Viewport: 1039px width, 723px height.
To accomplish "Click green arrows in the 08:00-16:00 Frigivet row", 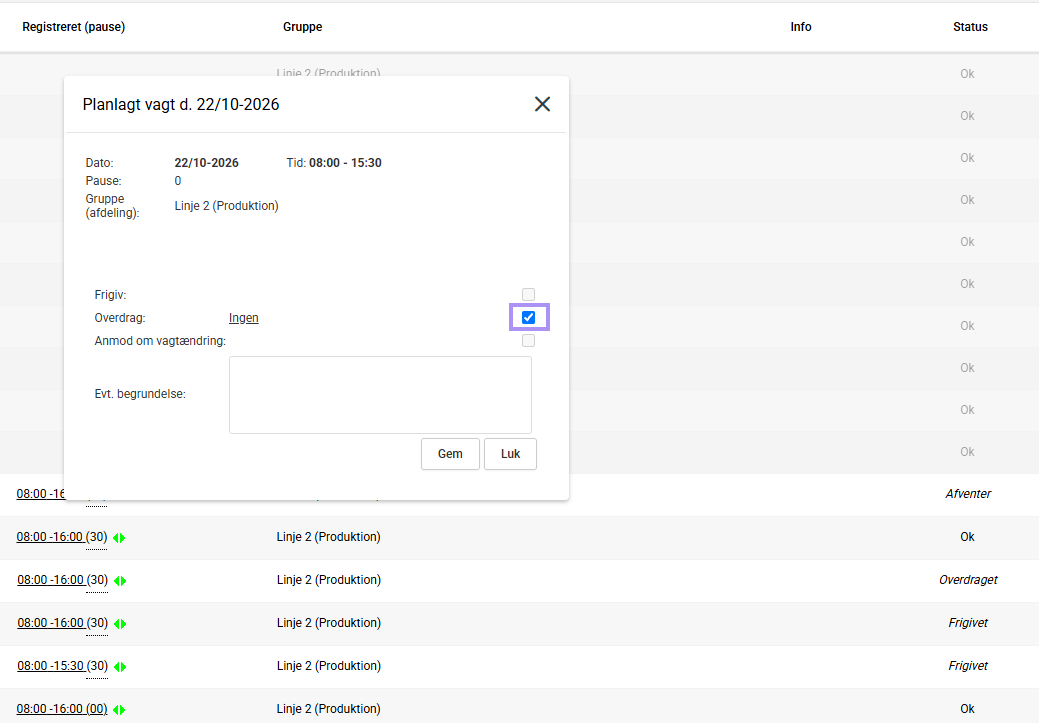I will (x=120, y=624).
